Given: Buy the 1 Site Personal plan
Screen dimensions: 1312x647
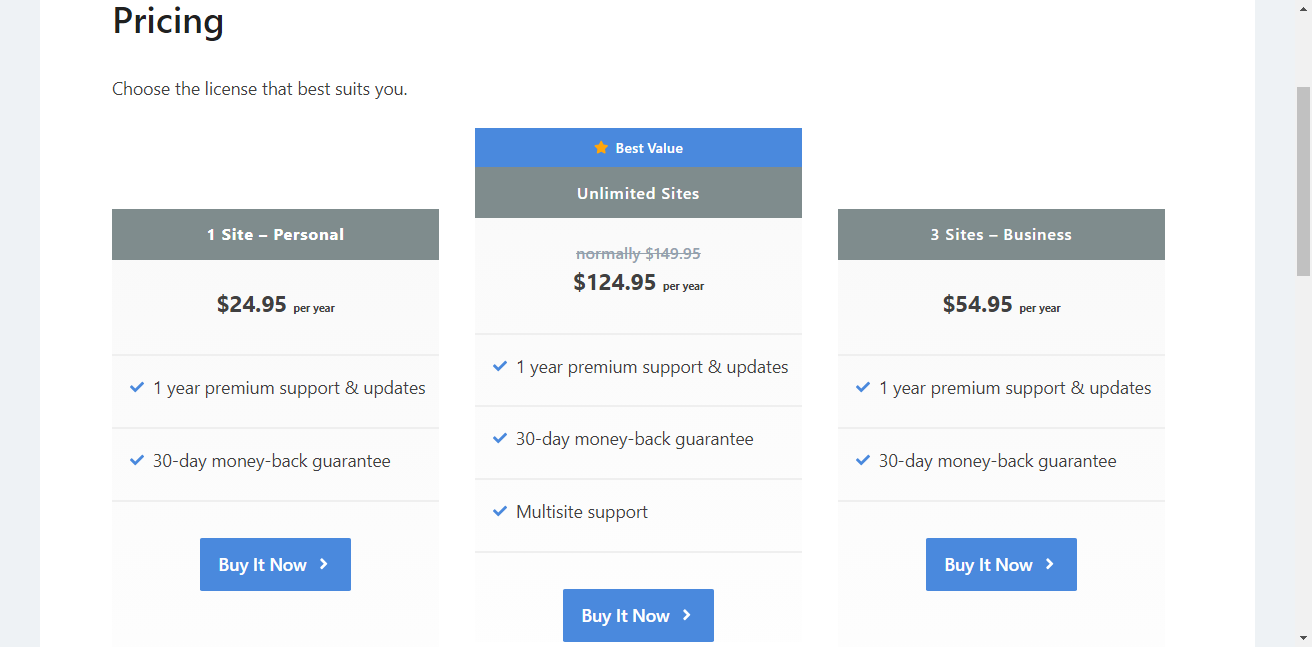Looking at the screenshot, I should (x=275, y=564).
